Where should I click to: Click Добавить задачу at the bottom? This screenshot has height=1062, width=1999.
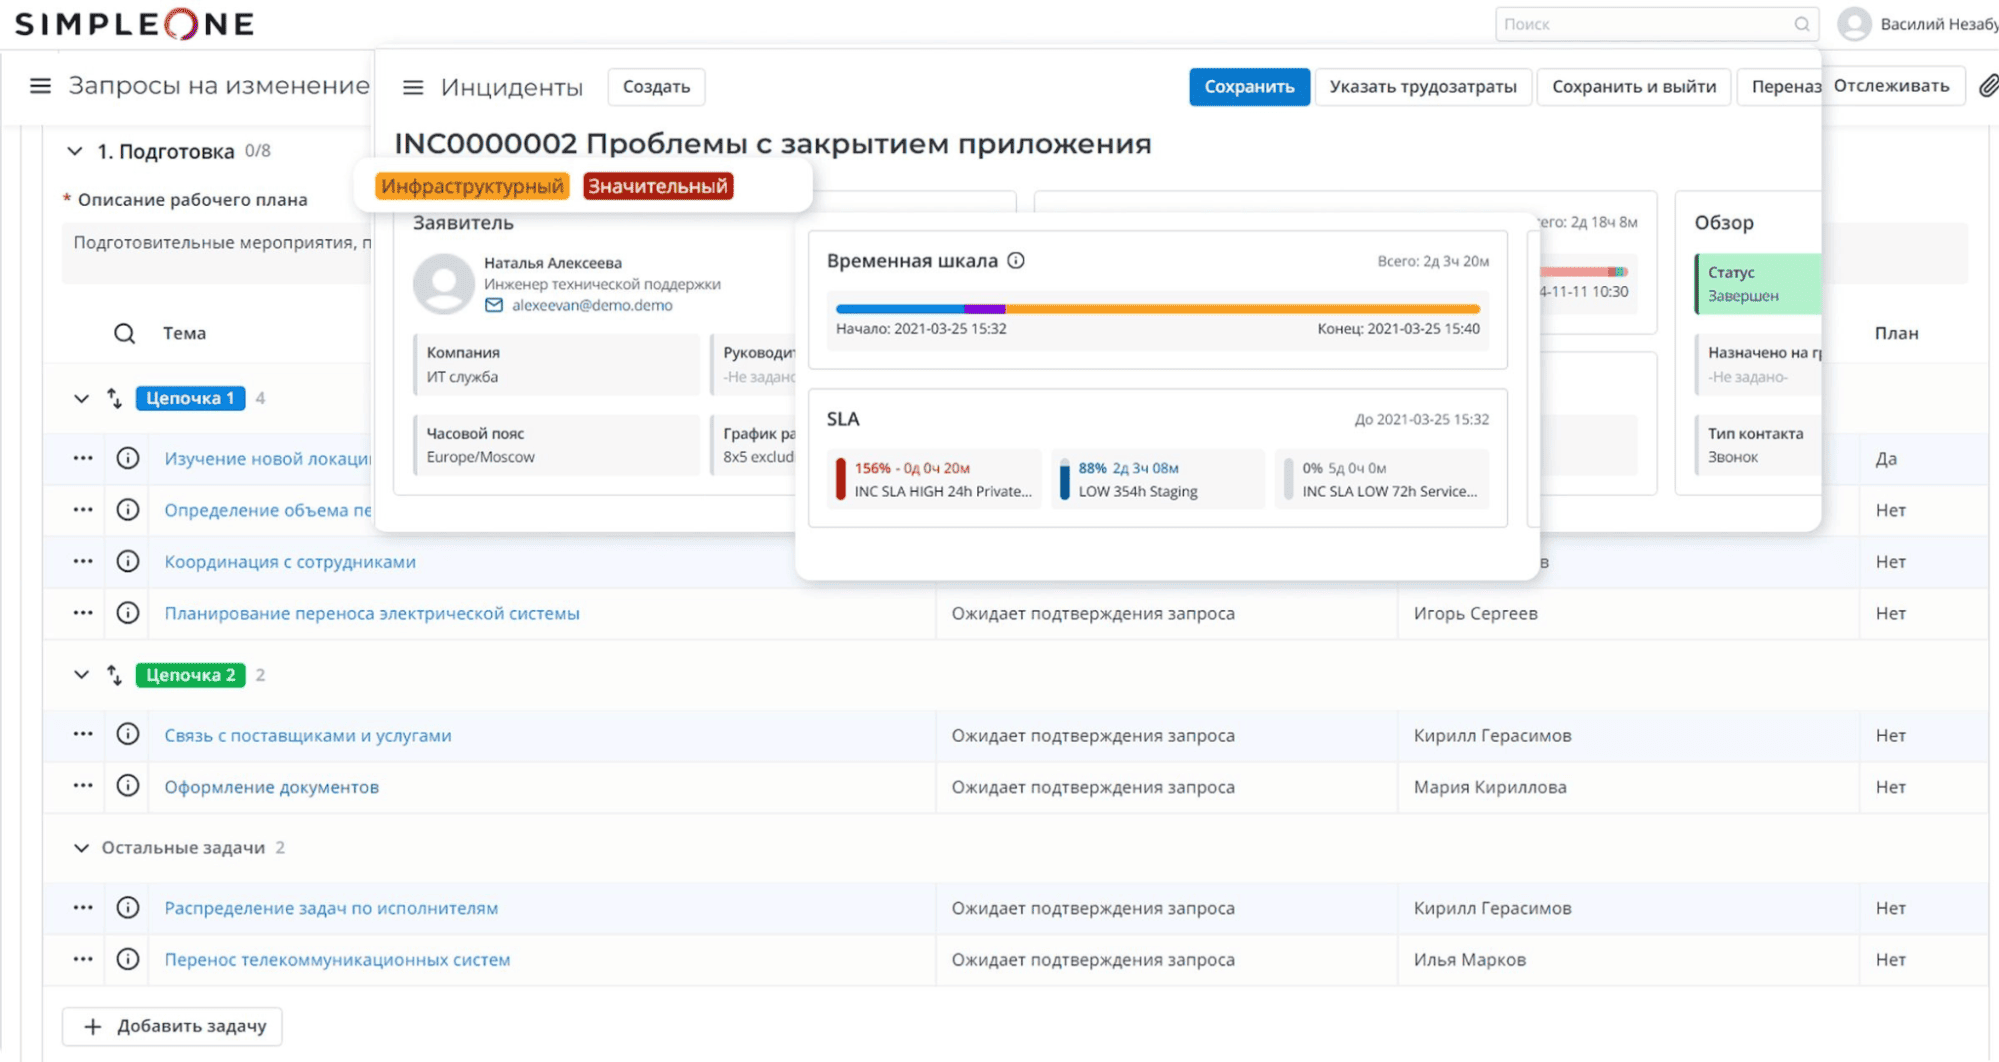tap(171, 1026)
